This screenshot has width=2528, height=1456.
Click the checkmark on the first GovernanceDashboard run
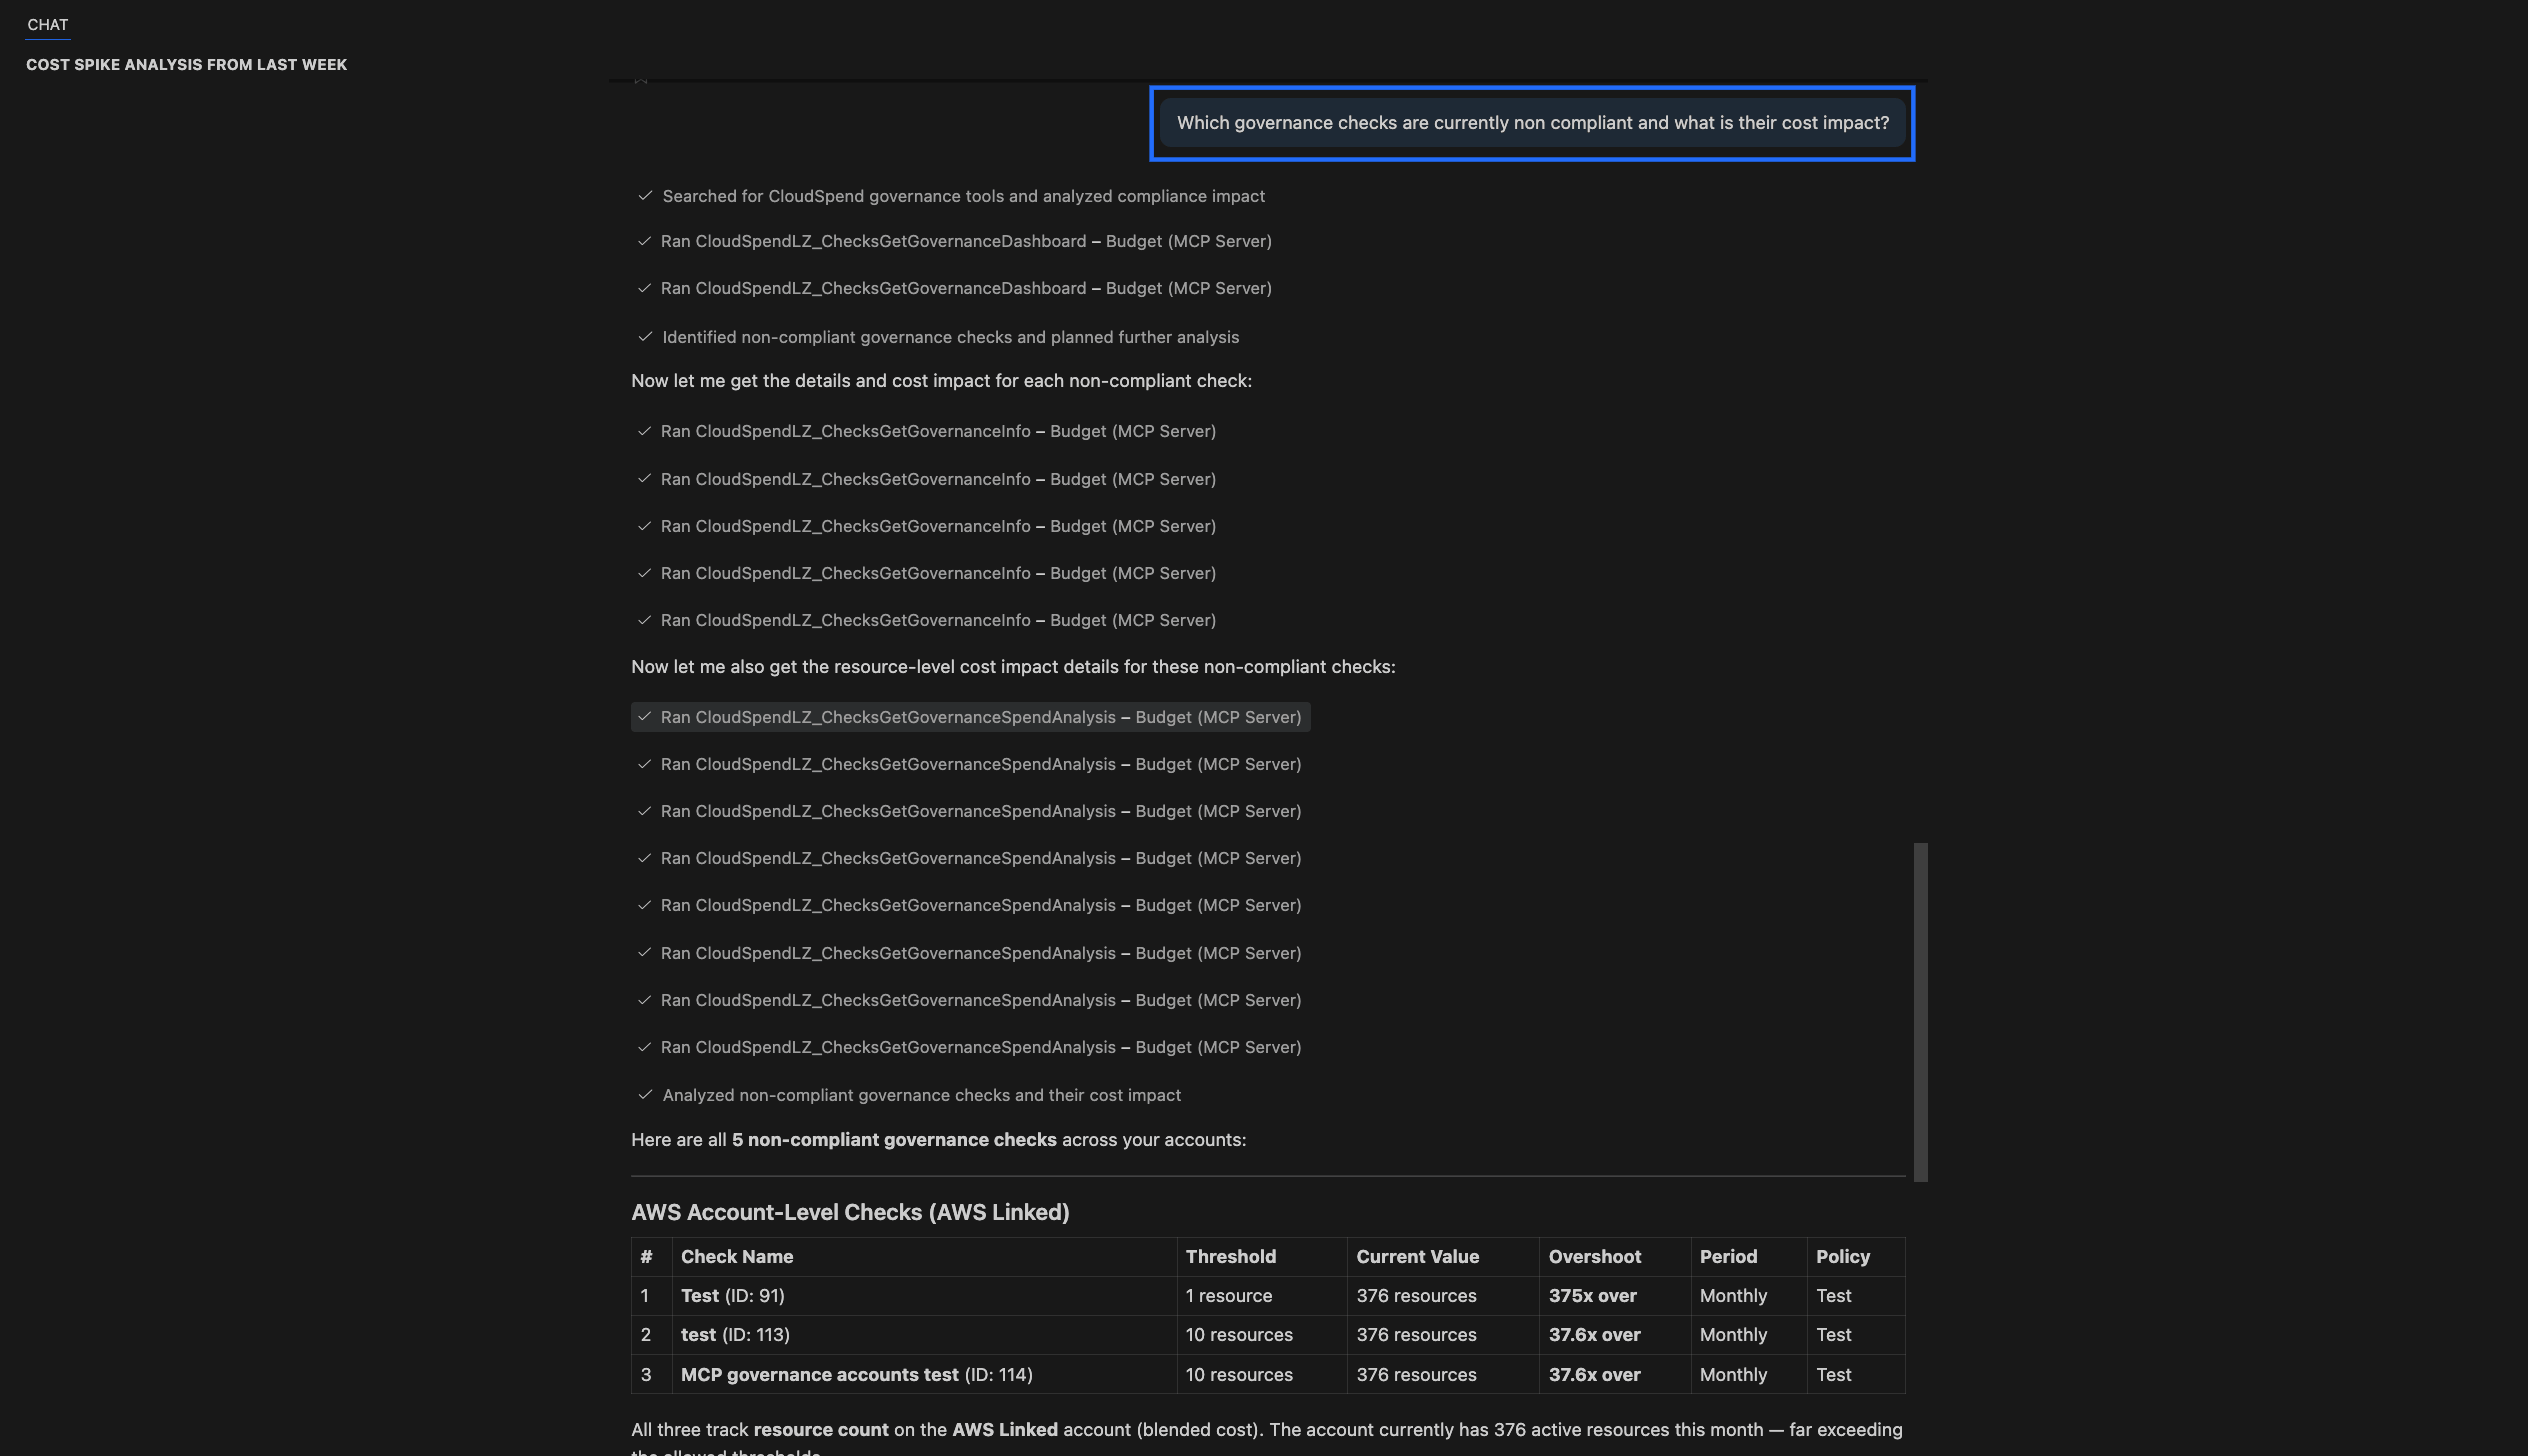645,241
